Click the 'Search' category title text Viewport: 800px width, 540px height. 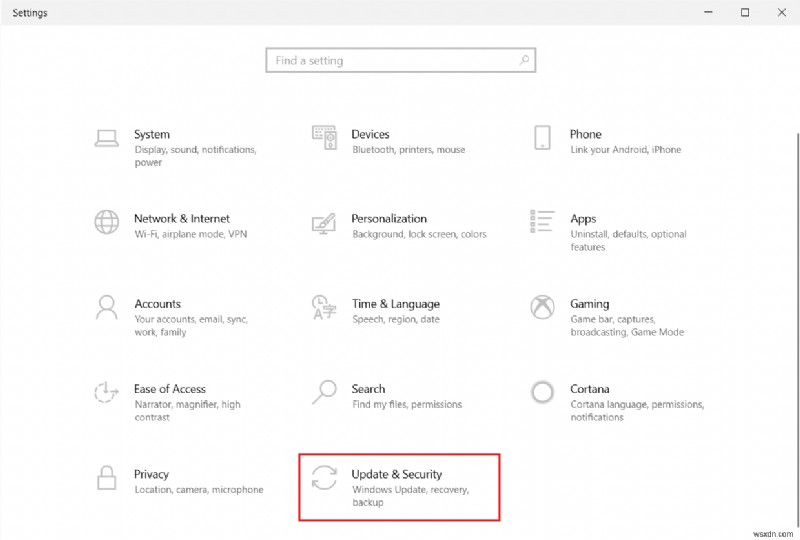point(368,389)
